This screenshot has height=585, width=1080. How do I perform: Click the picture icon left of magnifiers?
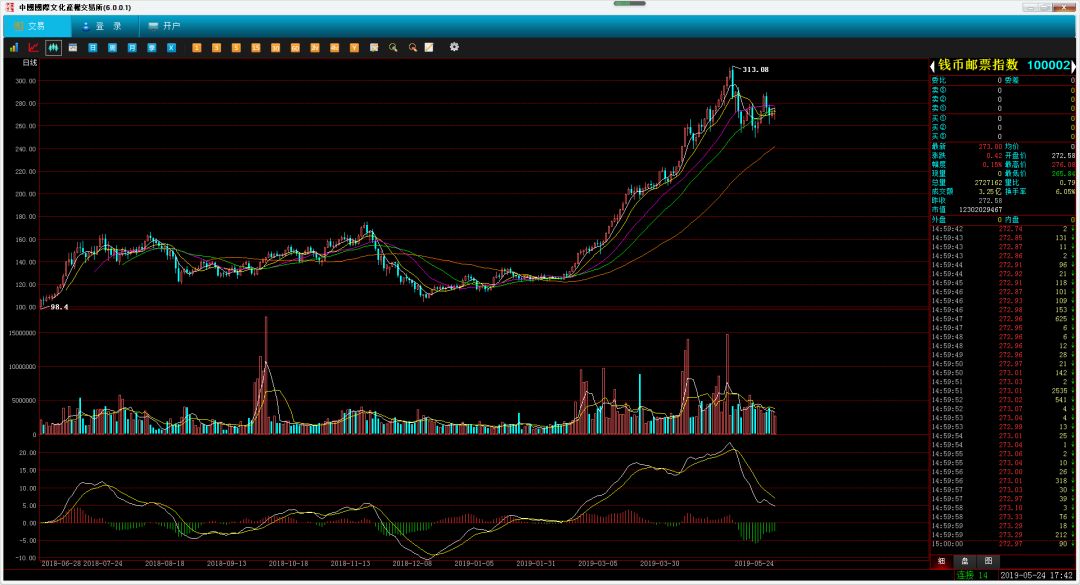click(x=374, y=48)
